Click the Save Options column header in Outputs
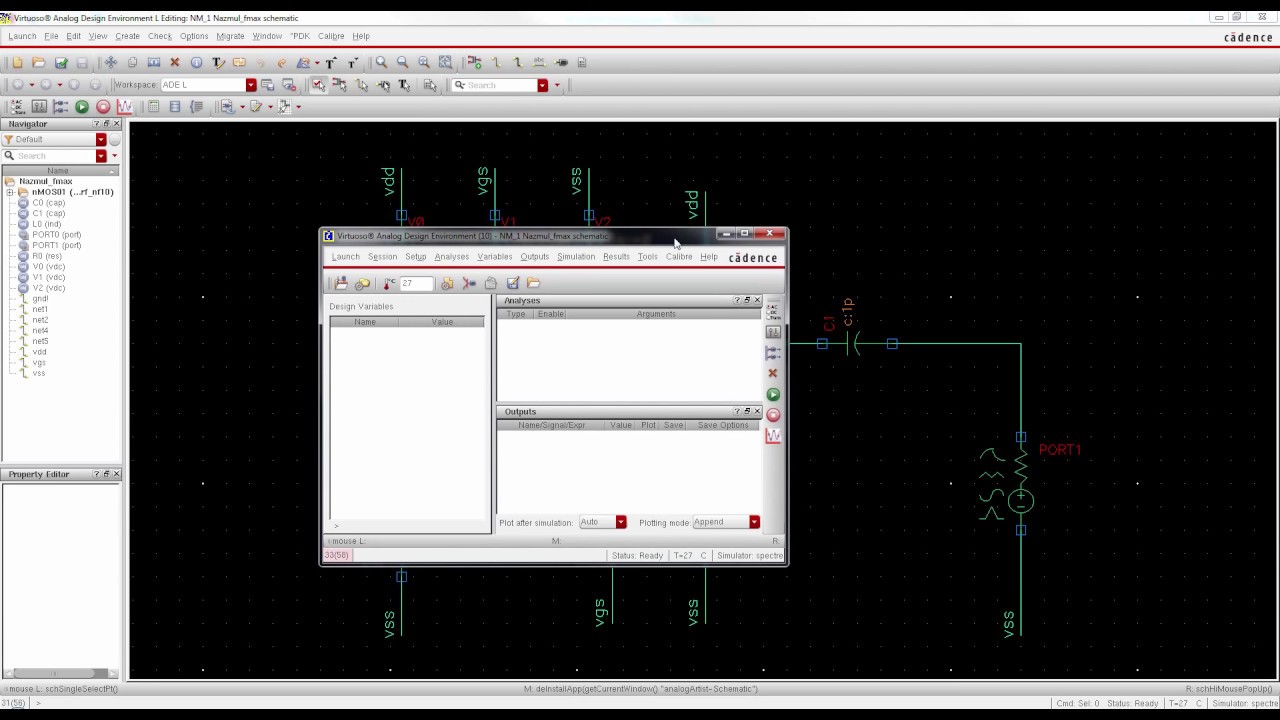The width and height of the screenshot is (1280, 720). (723, 425)
